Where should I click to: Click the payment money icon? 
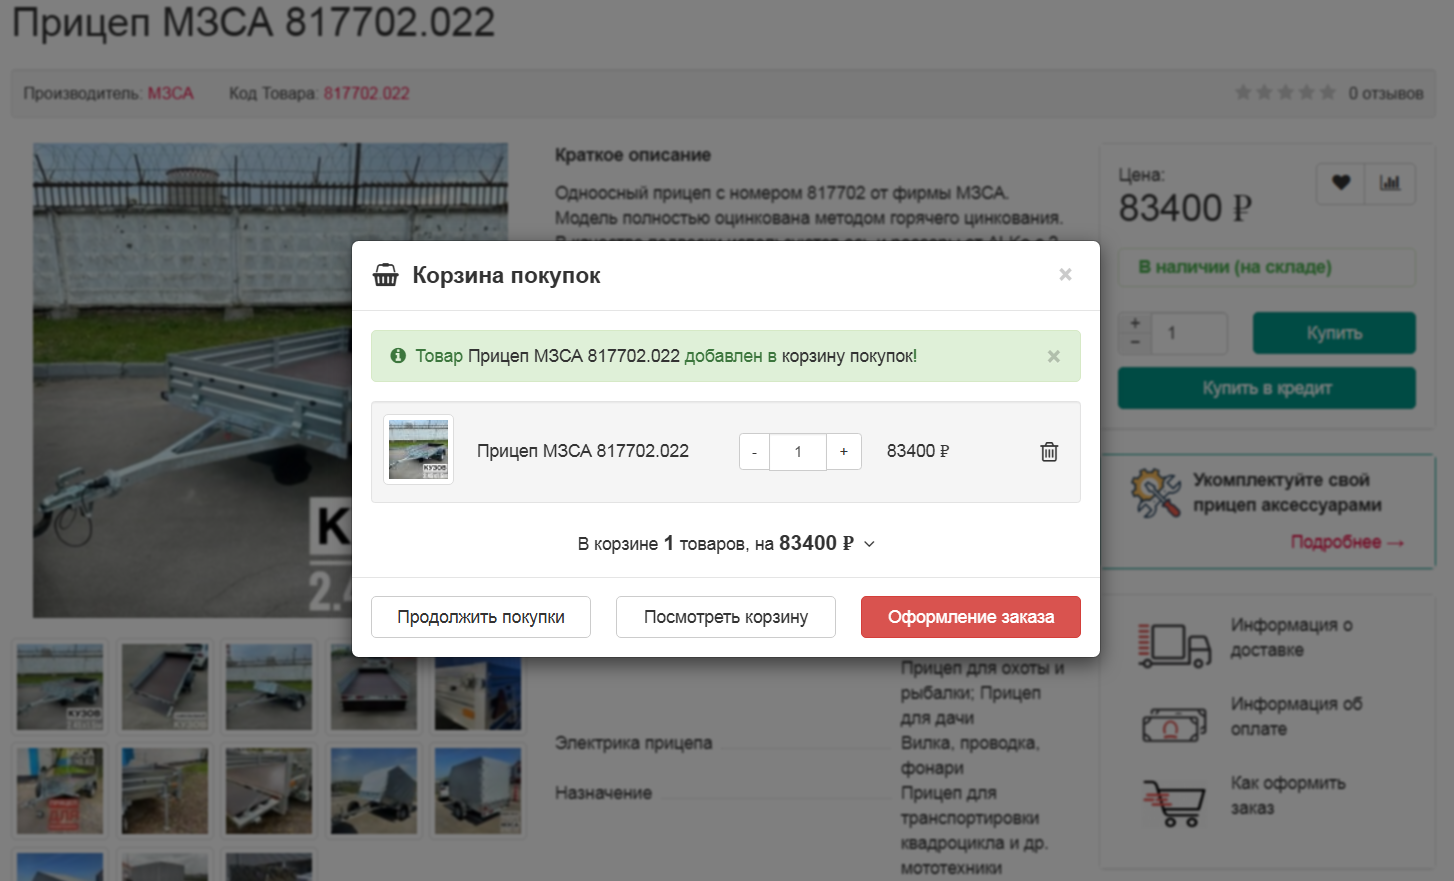click(1173, 724)
